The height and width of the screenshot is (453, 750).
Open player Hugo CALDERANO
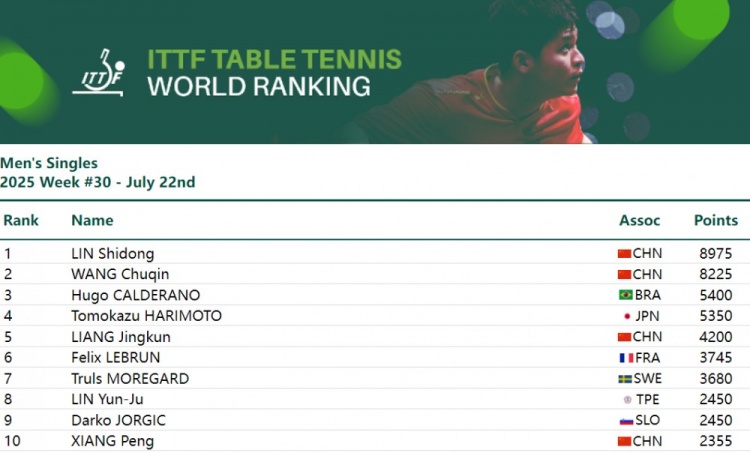point(135,295)
